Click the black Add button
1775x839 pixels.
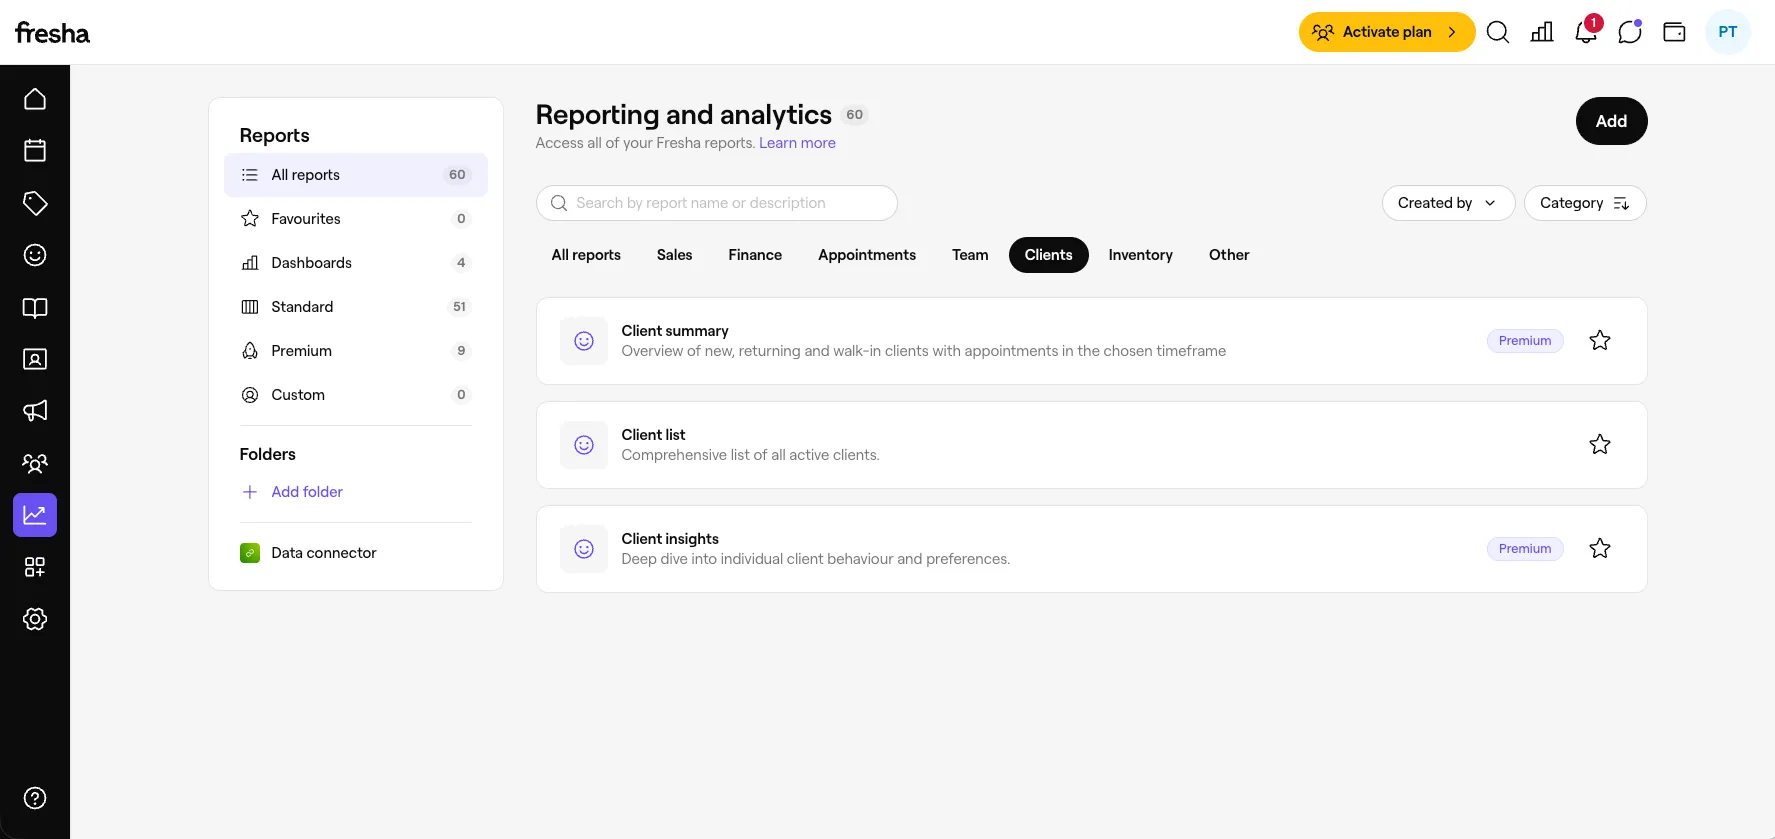pos(1611,121)
